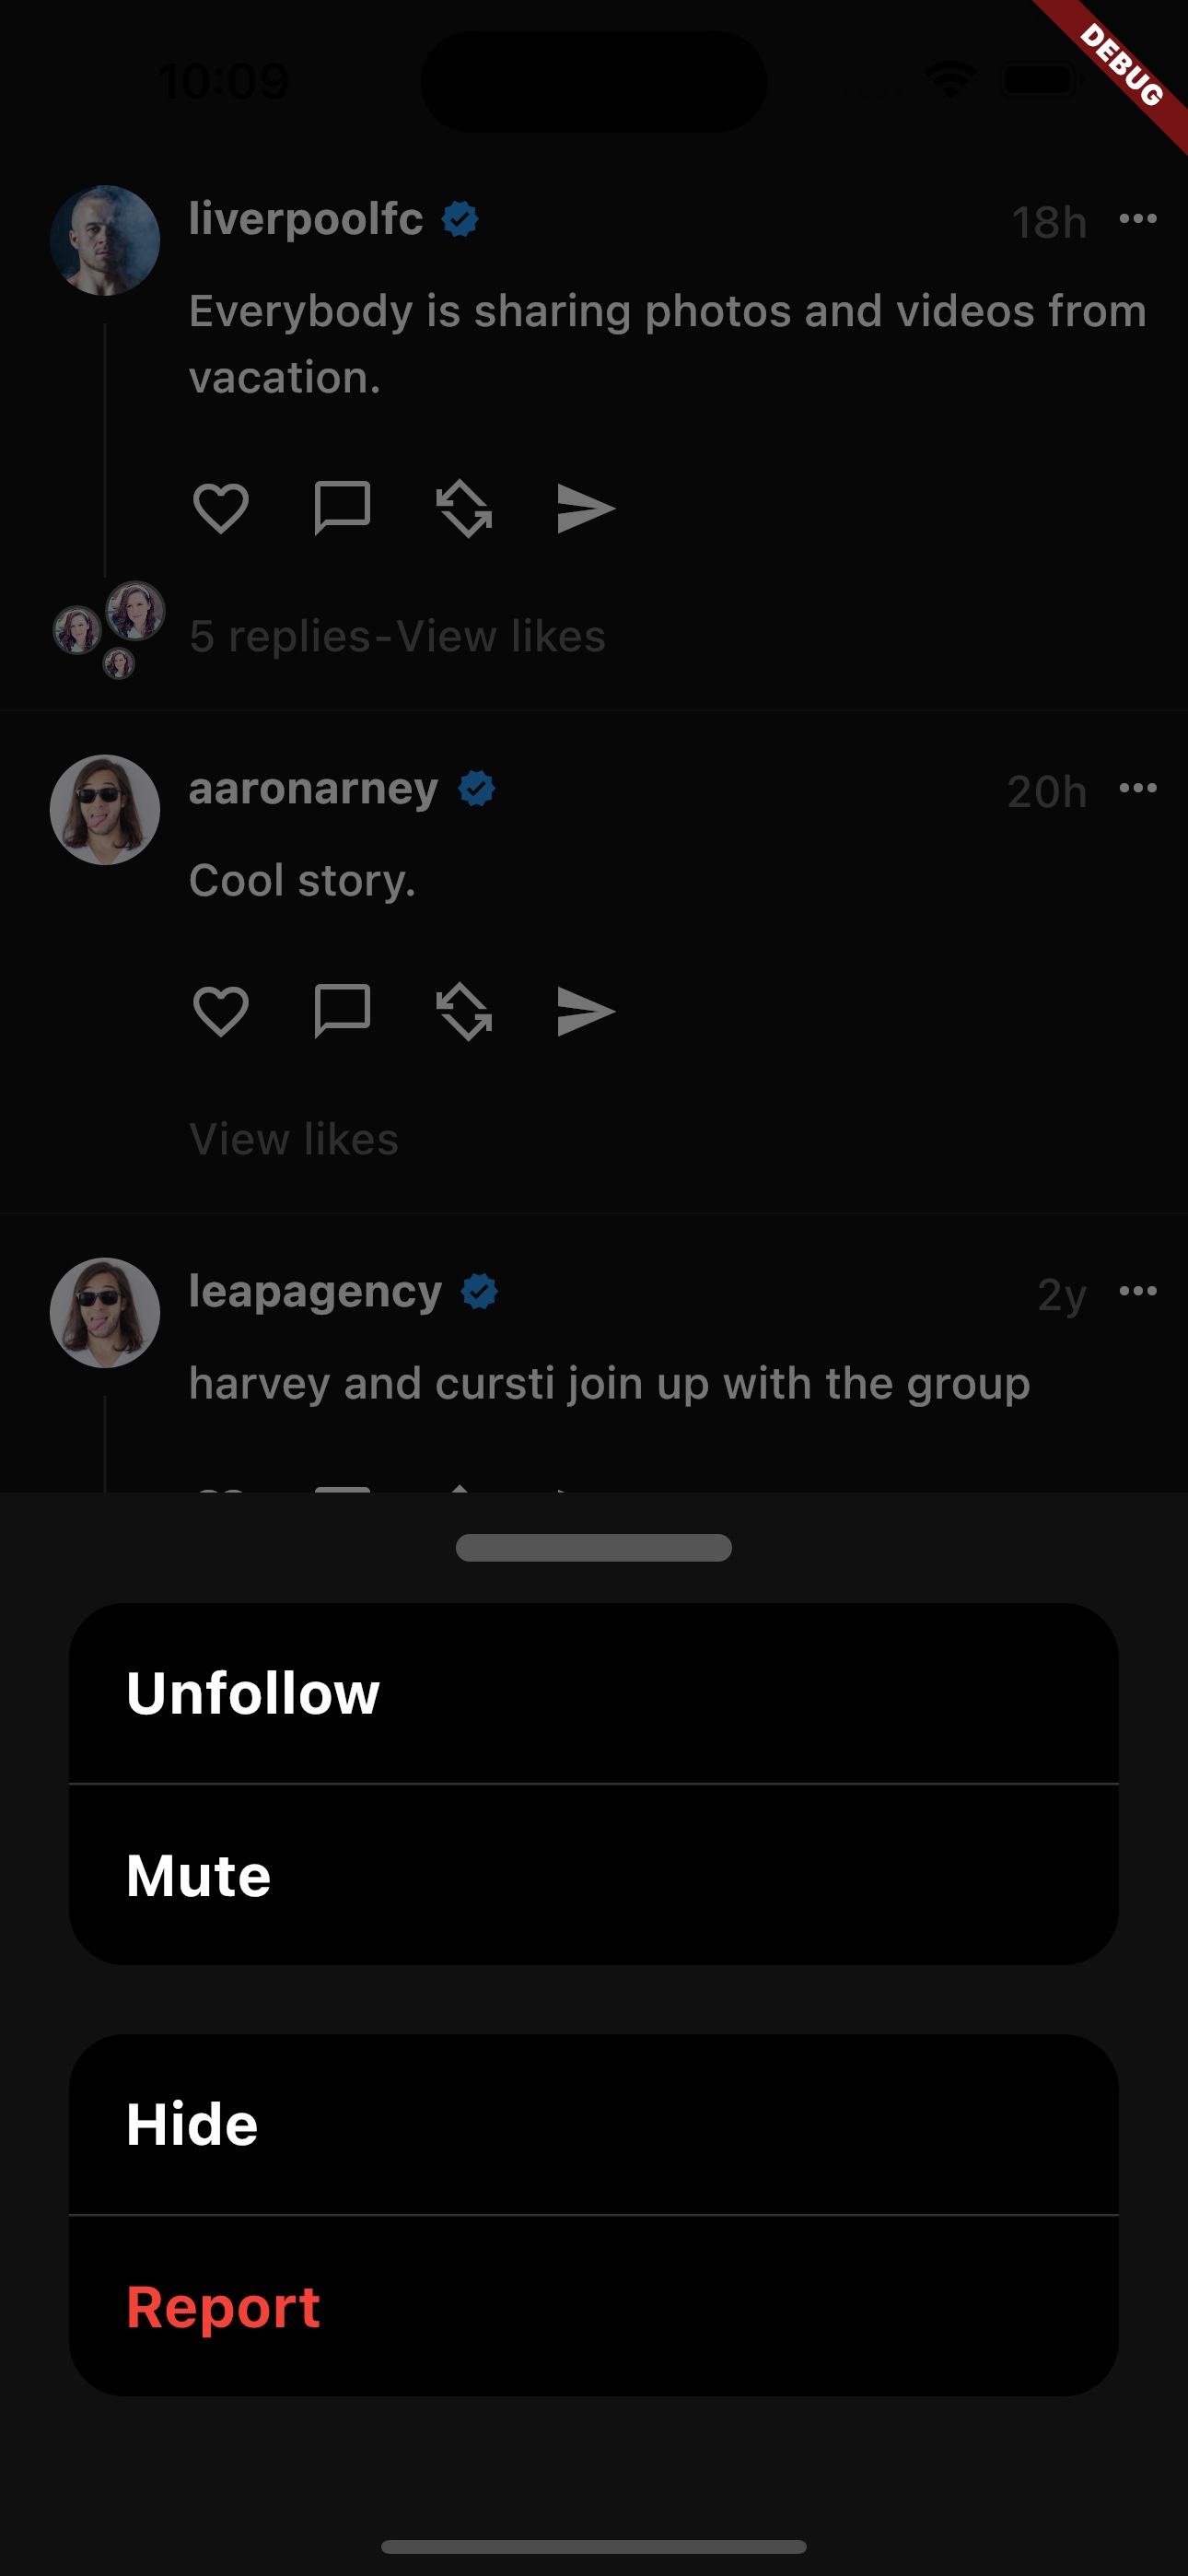Open more options for liverpoolfc post
The image size is (1188, 2576).
tap(1138, 219)
